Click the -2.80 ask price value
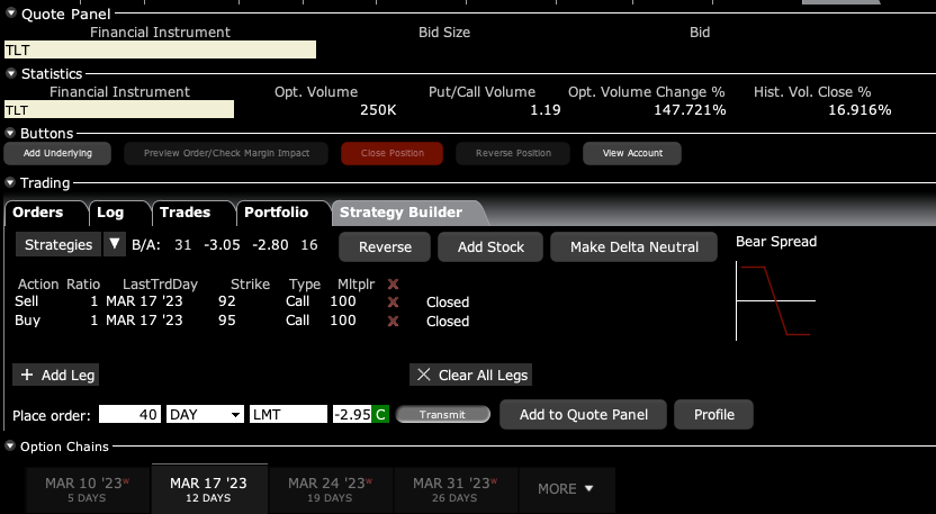Image resolution: width=936 pixels, height=514 pixels. click(270, 245)
